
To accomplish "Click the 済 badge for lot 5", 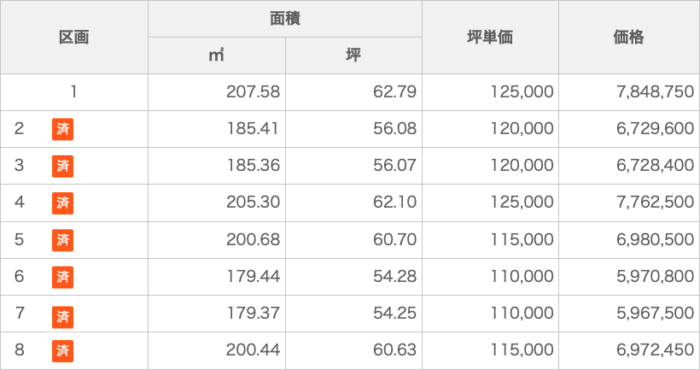I will coord(62,240).
